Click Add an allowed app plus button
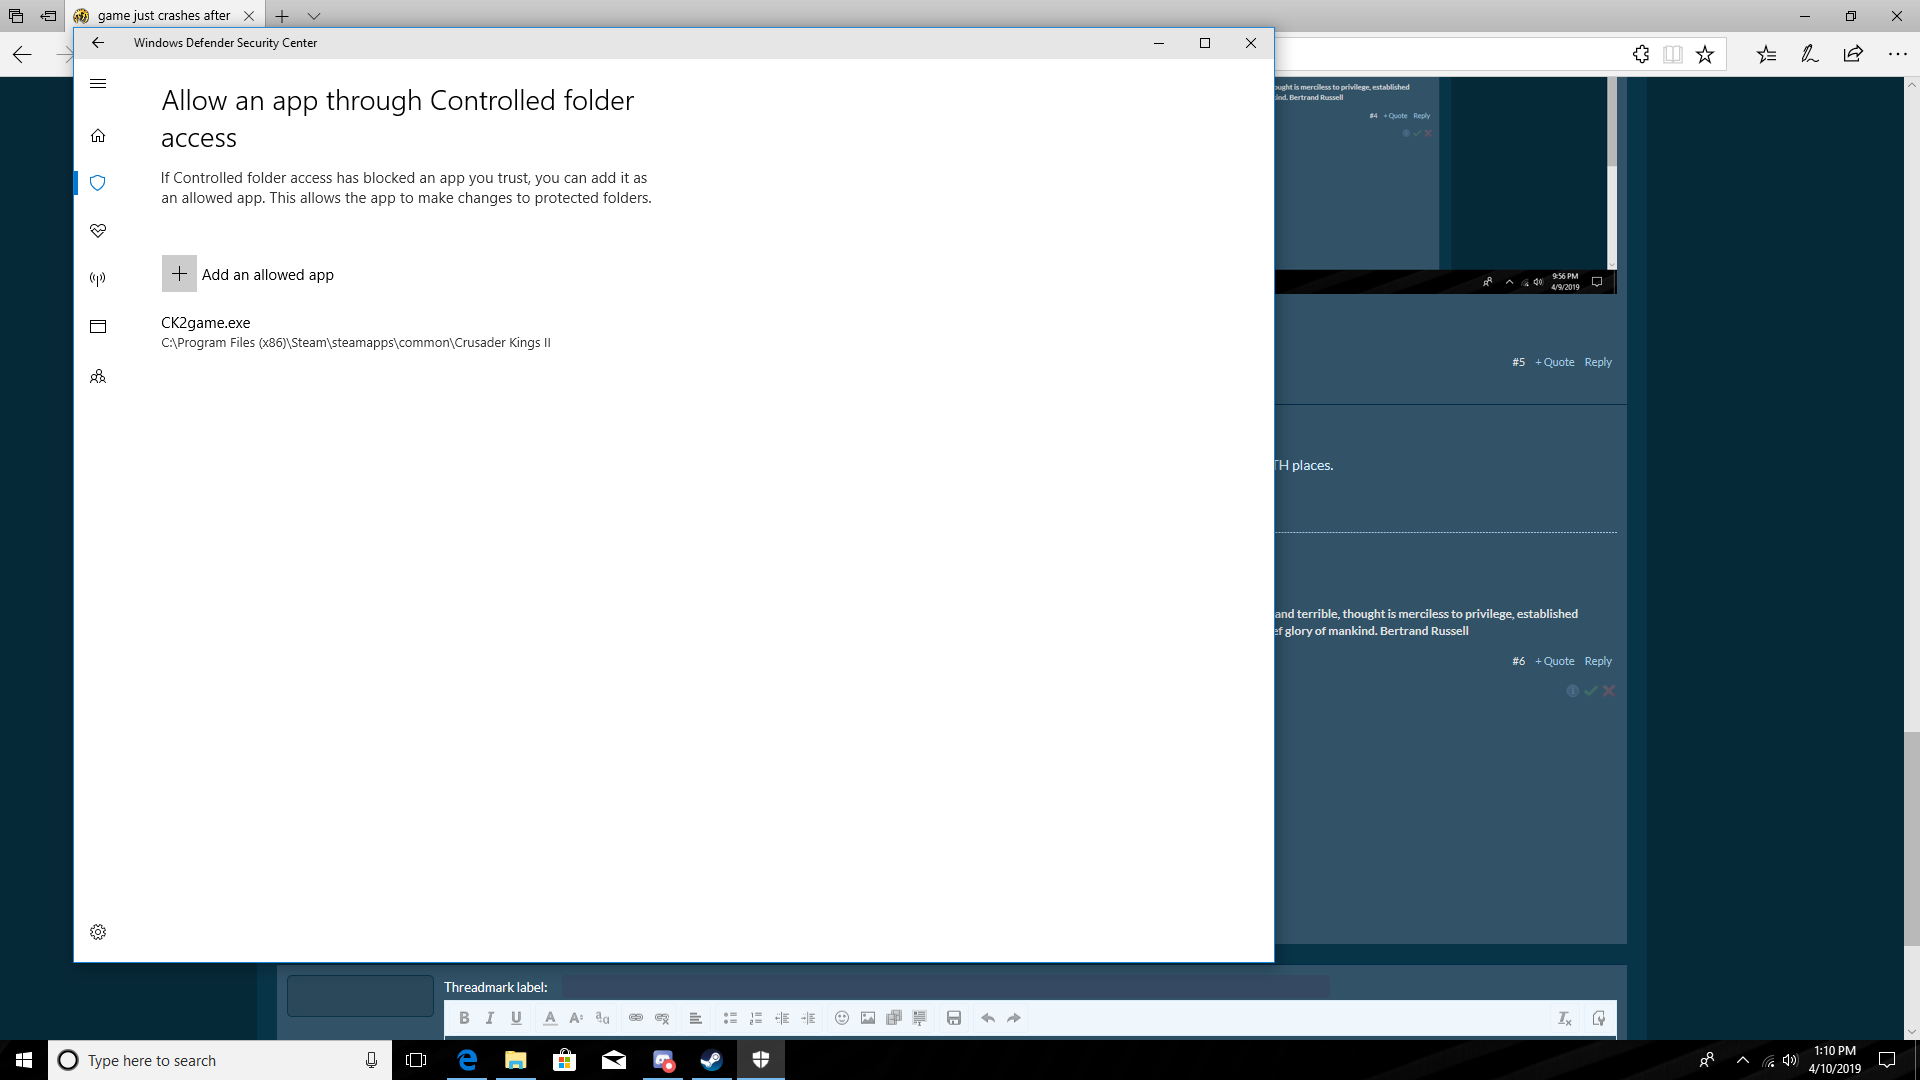 (x=179, y=274)
